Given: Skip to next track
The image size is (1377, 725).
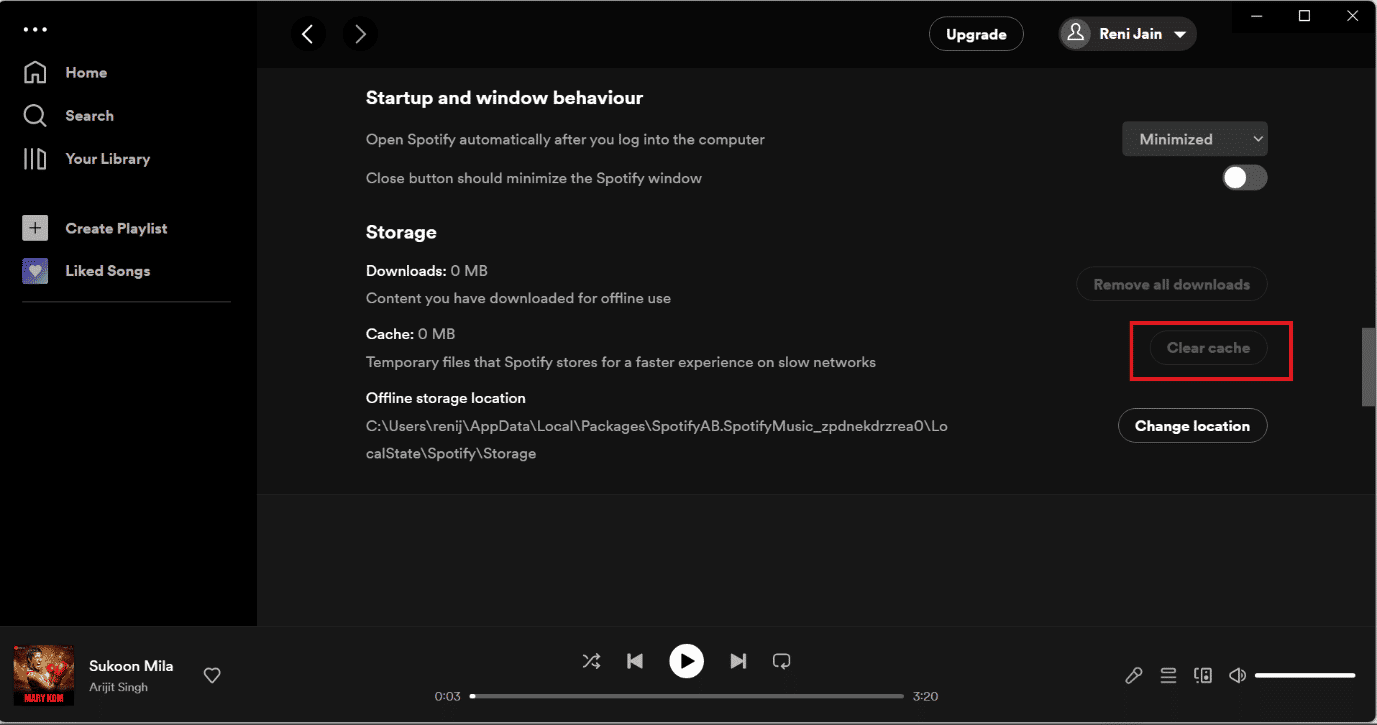Looking at the screenshot, I should pyautogui.click(x=738, y=661).
